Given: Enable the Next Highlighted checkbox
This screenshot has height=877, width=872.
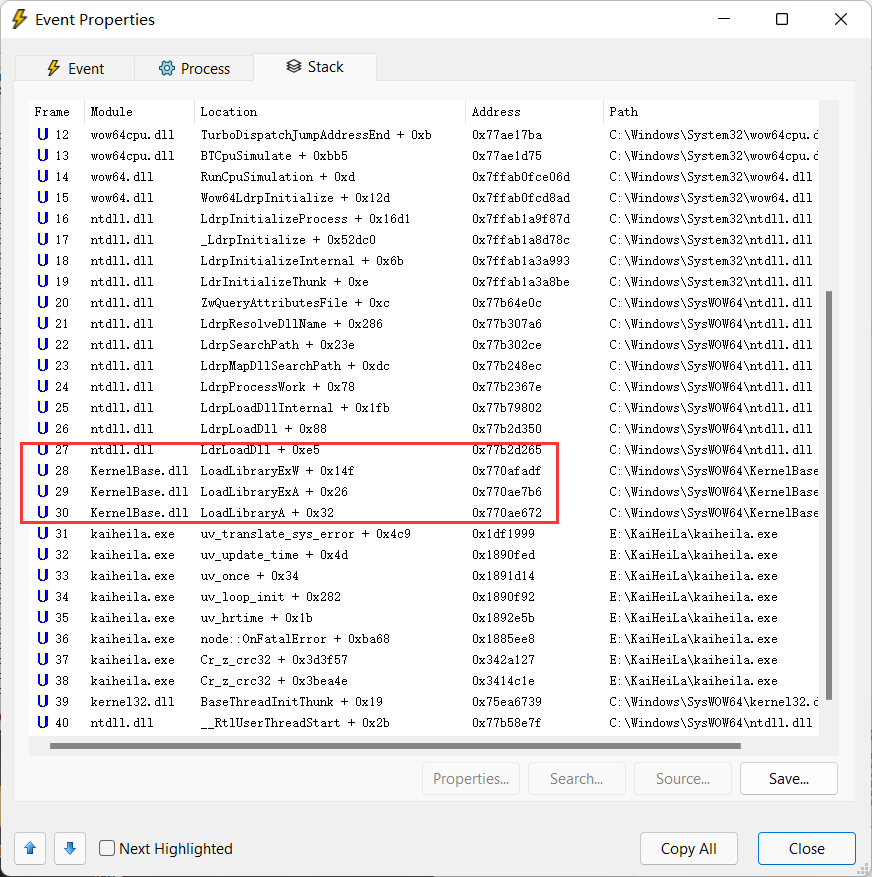Looking at the screenshot, I should point(107,848).
